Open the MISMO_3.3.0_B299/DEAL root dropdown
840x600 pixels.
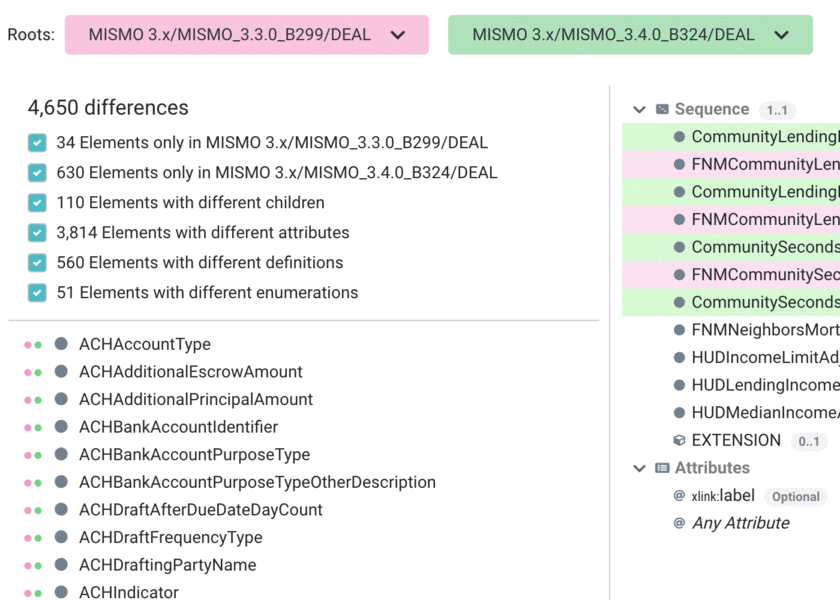point(398,34)
